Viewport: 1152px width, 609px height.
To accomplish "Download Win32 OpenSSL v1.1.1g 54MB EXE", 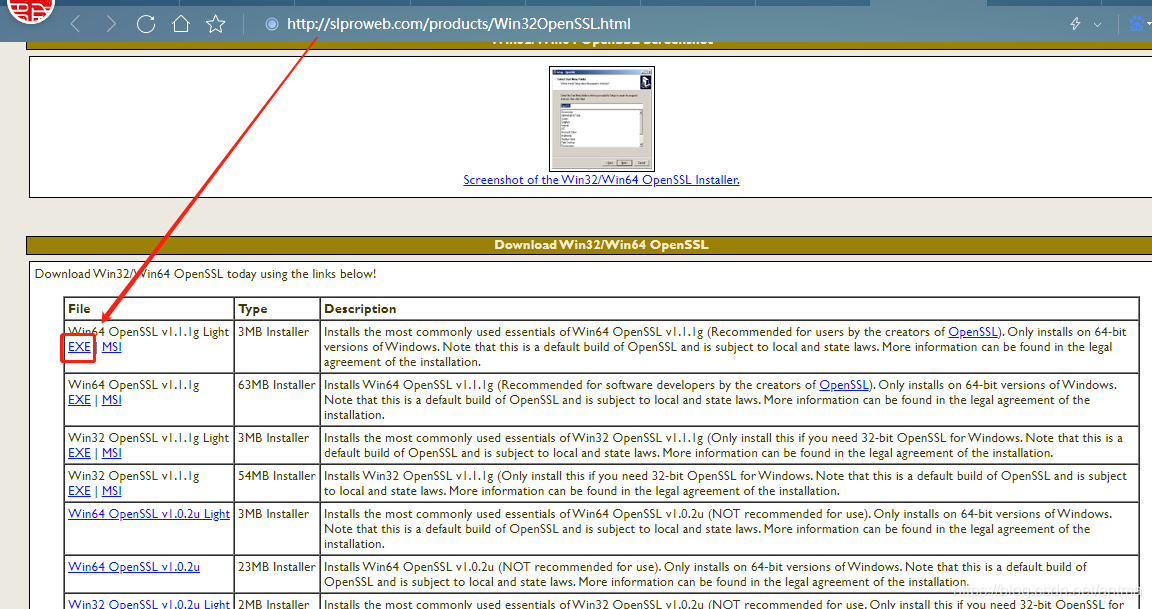I will pos(79,491).
